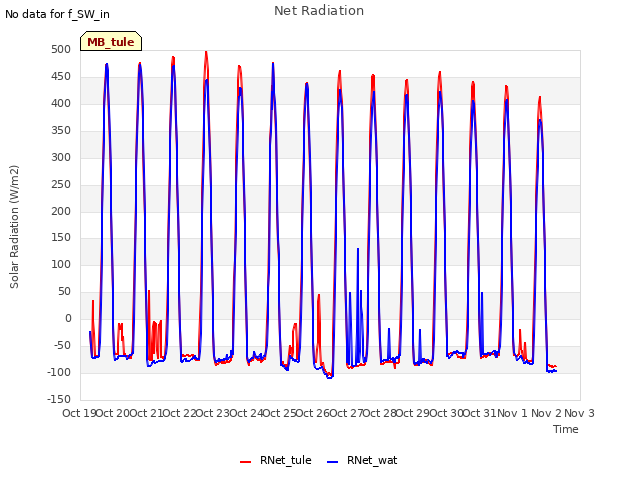Click the Oct 28 x-axis tick label

pyautogui.click(x=380, y=413)
